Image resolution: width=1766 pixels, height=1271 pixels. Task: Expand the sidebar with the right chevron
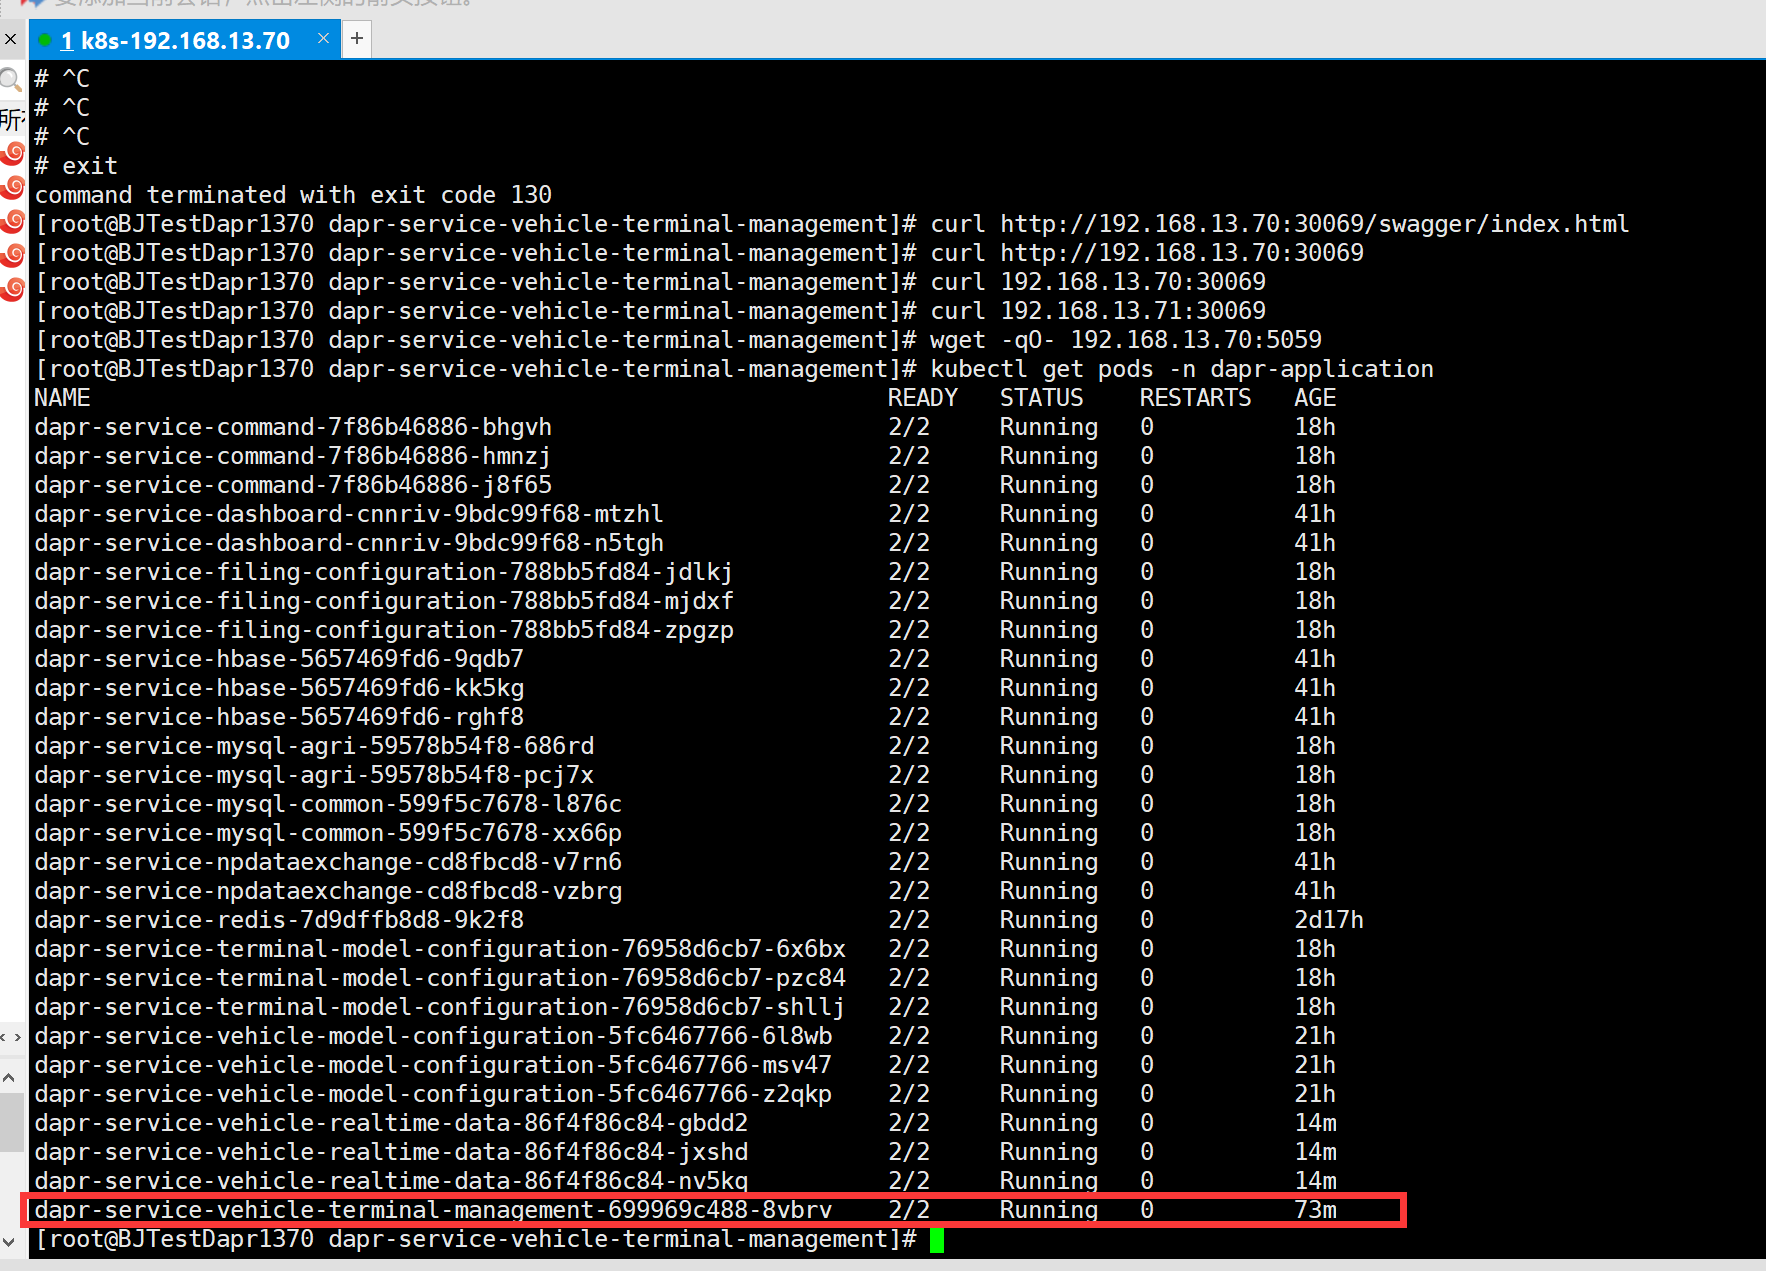coord(18,1038)
